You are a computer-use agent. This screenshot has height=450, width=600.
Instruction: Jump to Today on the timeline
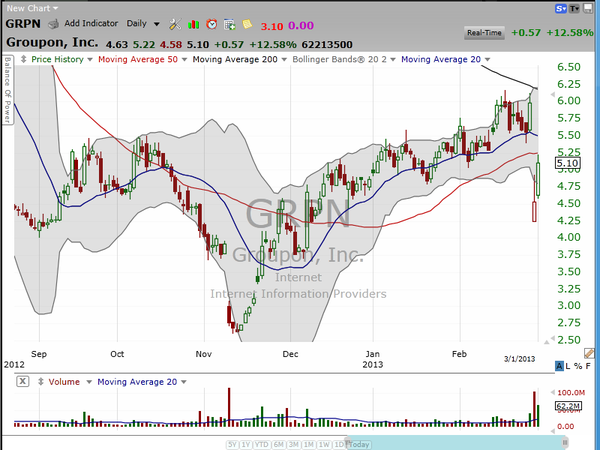tap(359, 445)
